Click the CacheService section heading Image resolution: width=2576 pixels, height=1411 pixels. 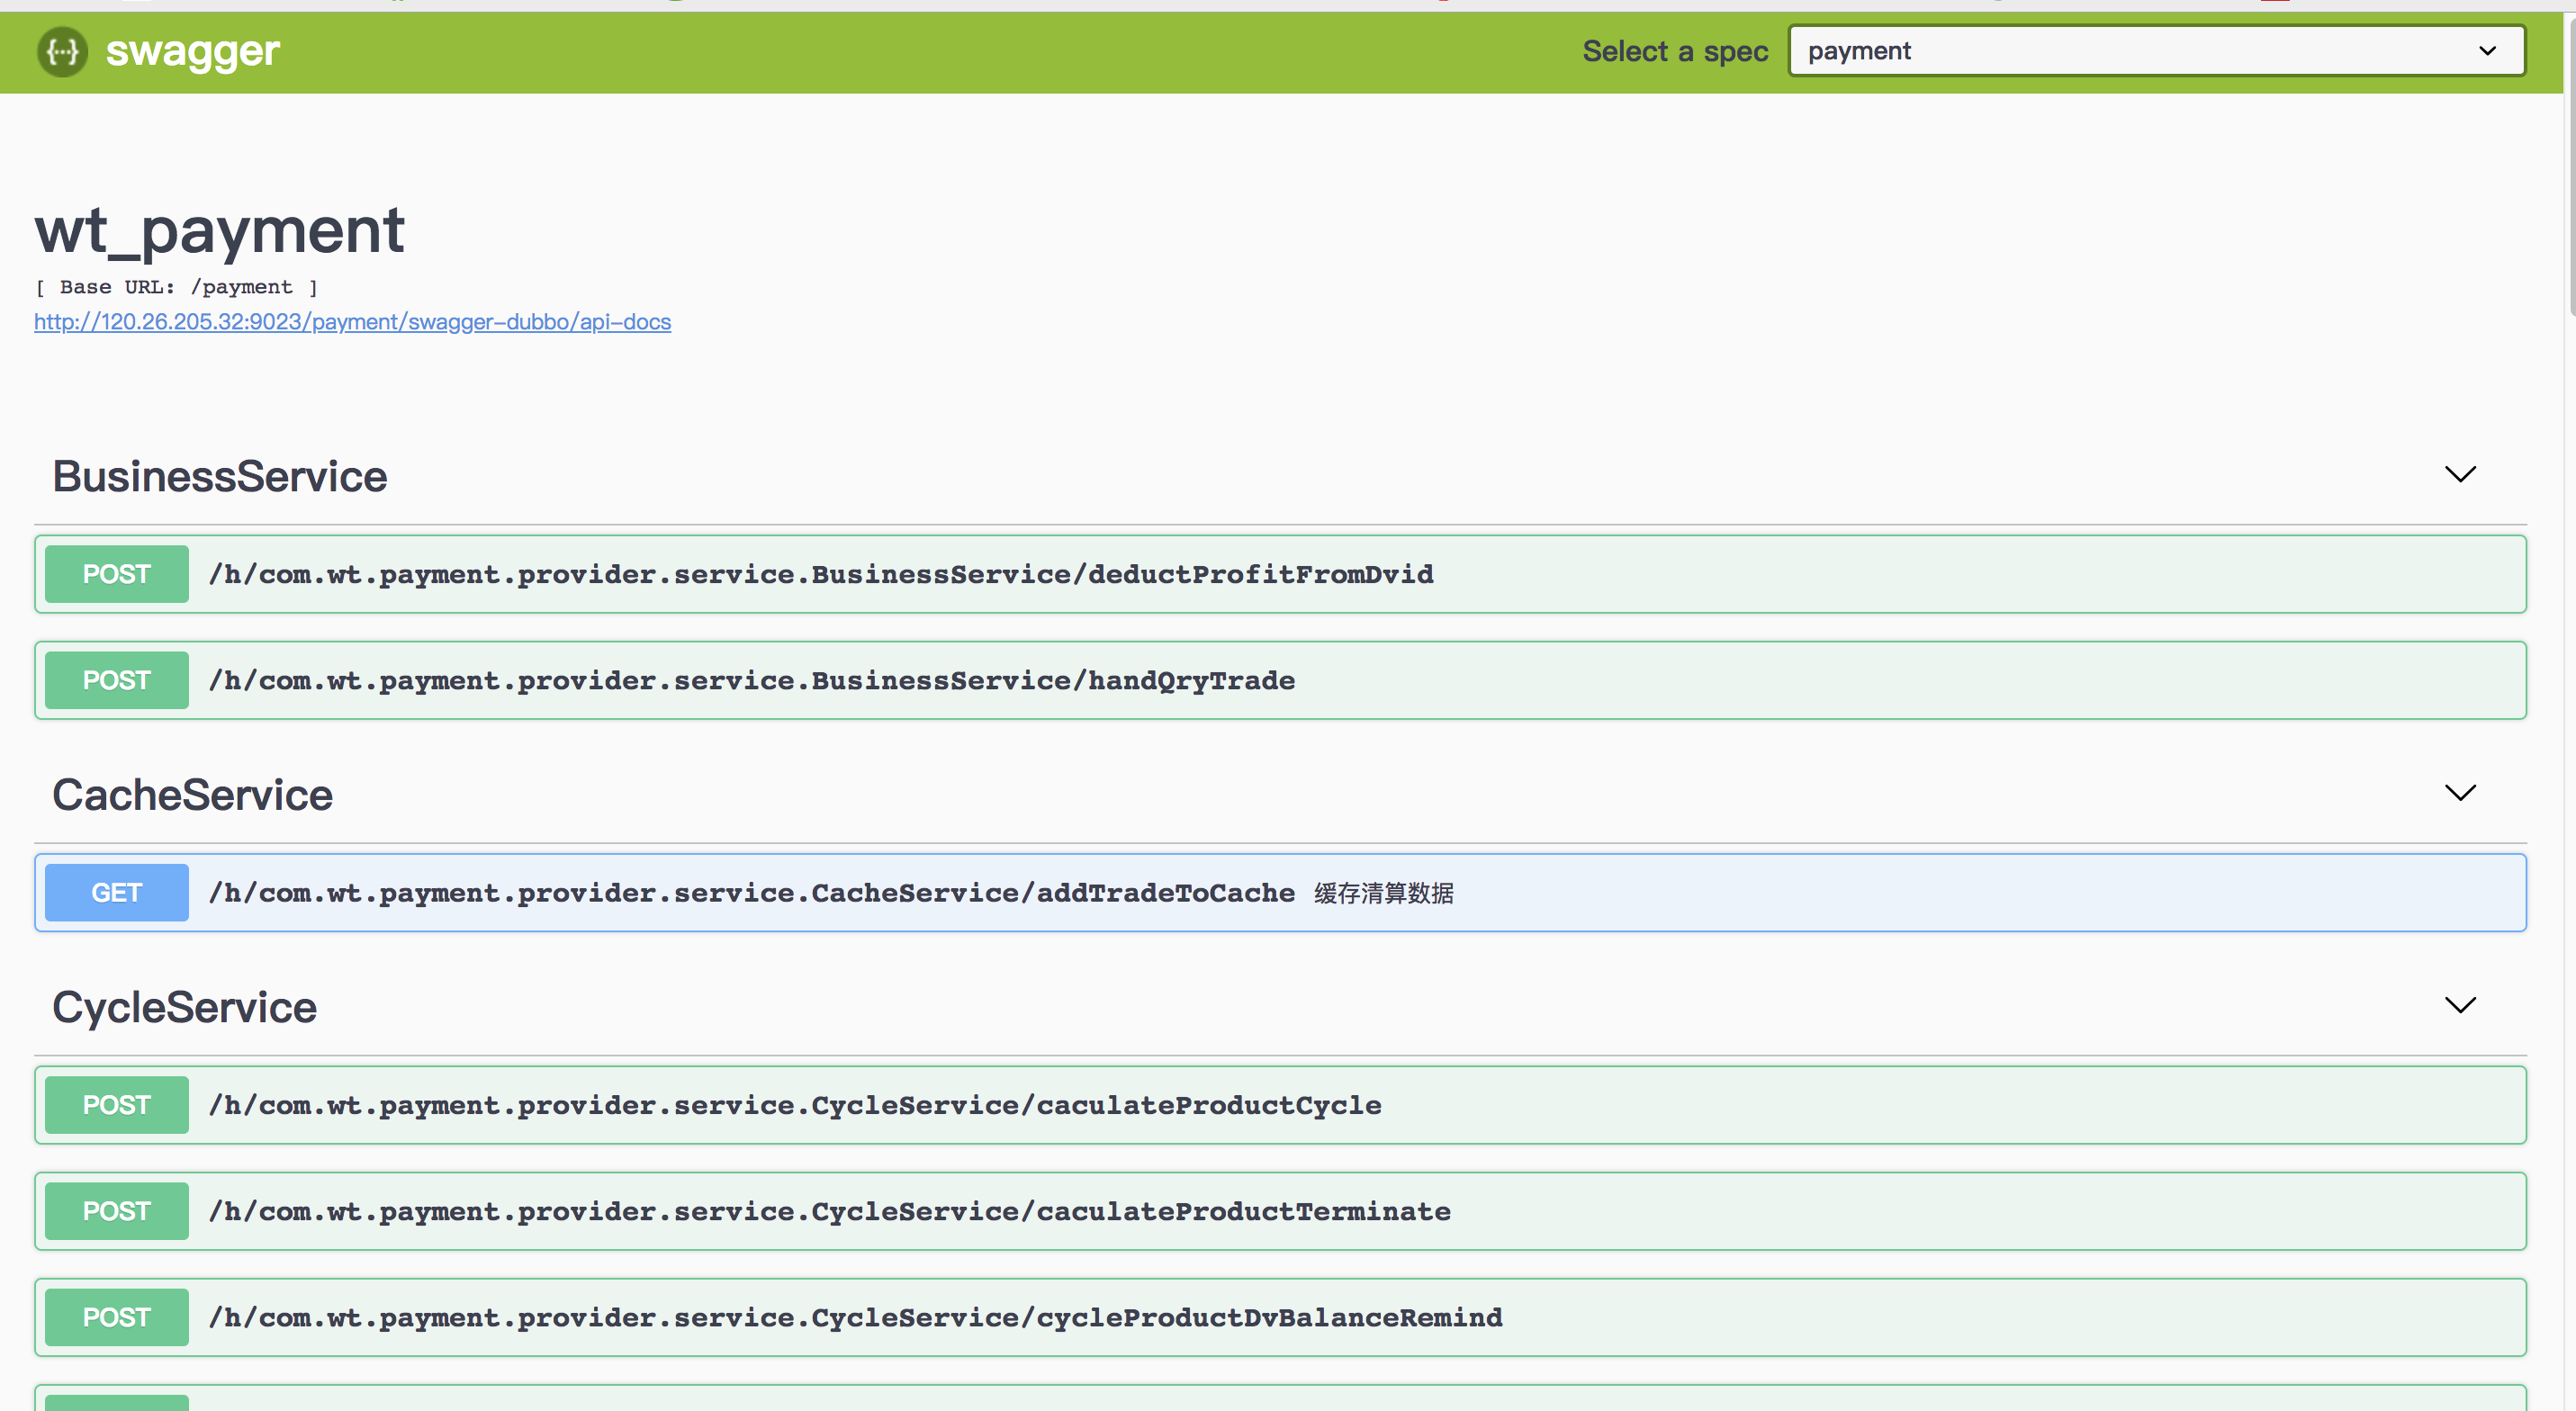pos(192,796)
